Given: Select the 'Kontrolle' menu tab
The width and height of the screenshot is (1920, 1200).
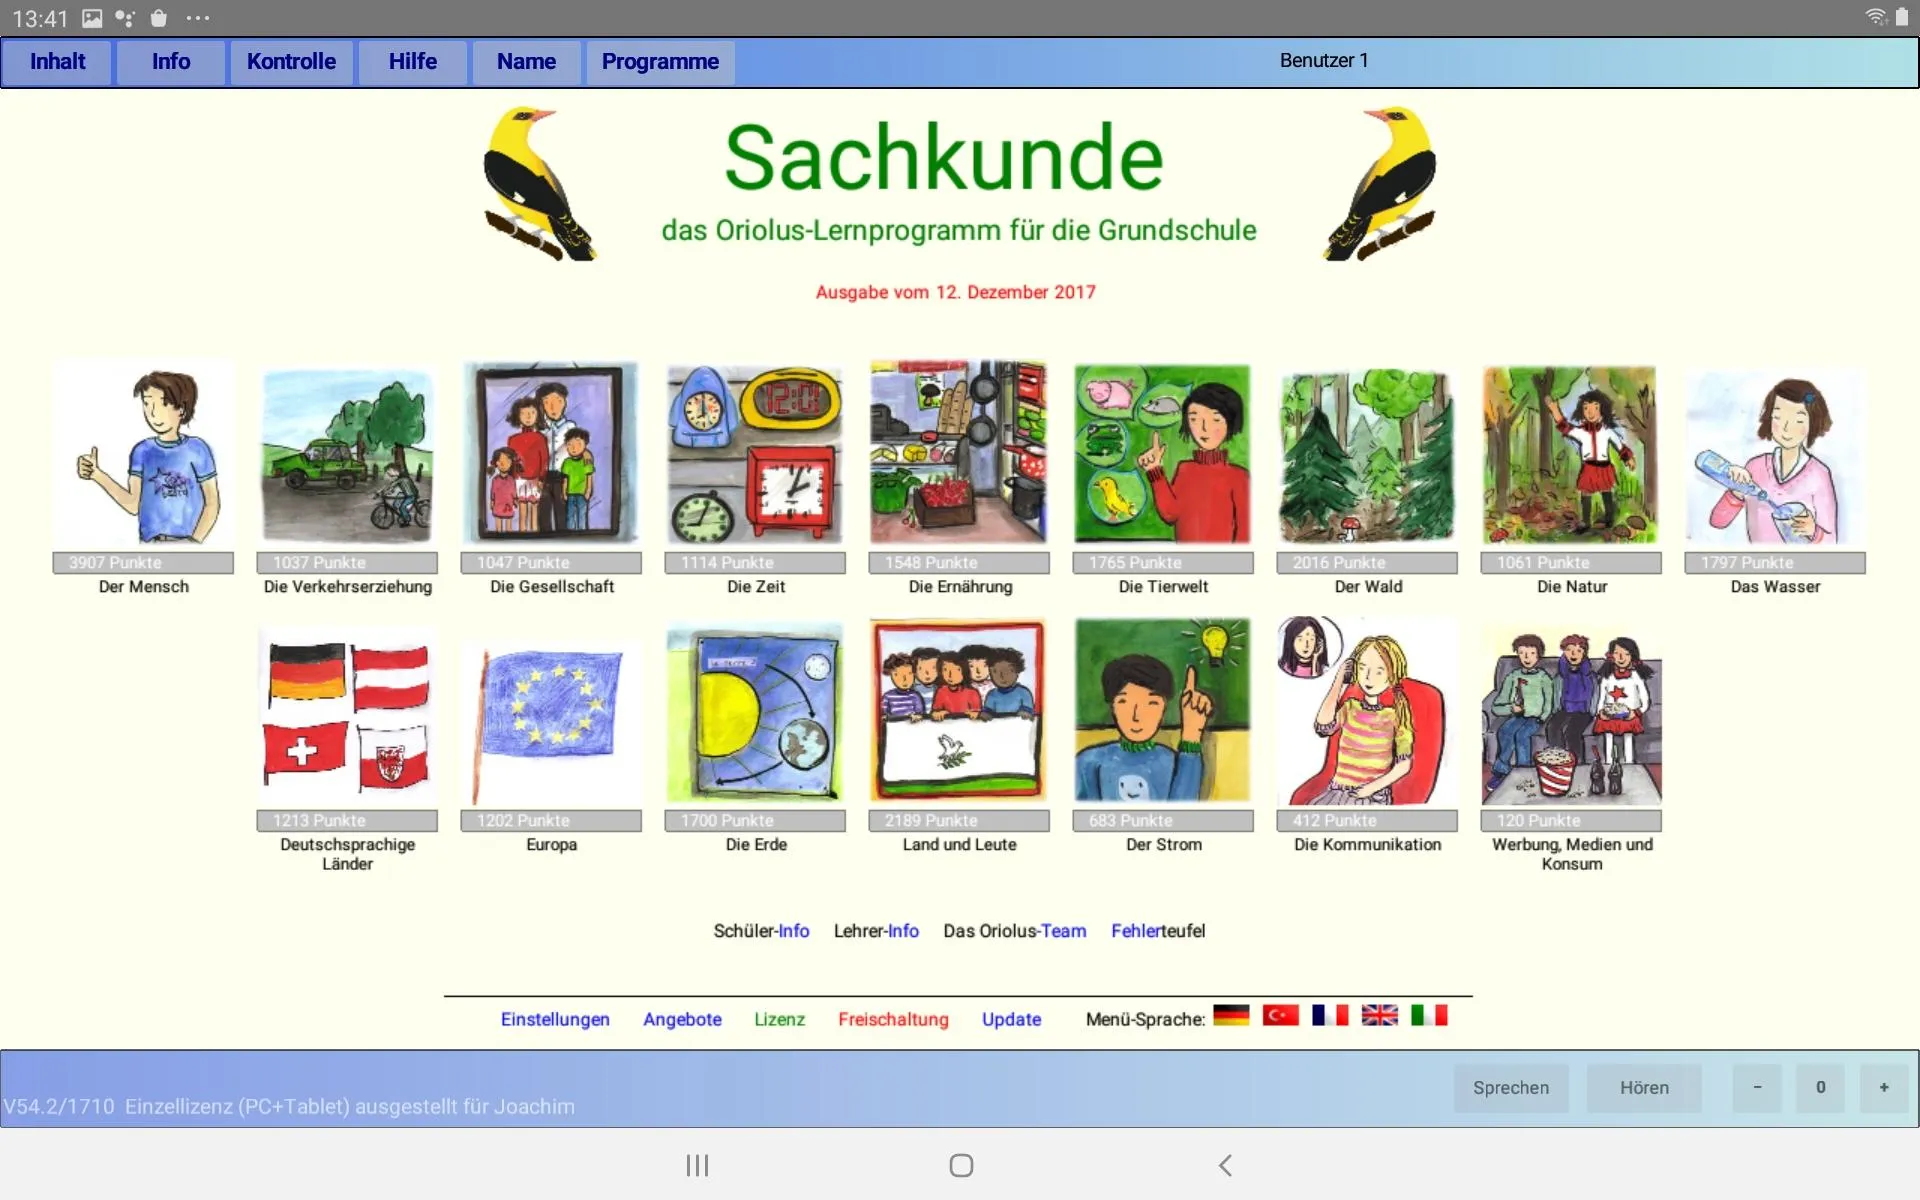Looking at the screenshot, I should (290, 59).
